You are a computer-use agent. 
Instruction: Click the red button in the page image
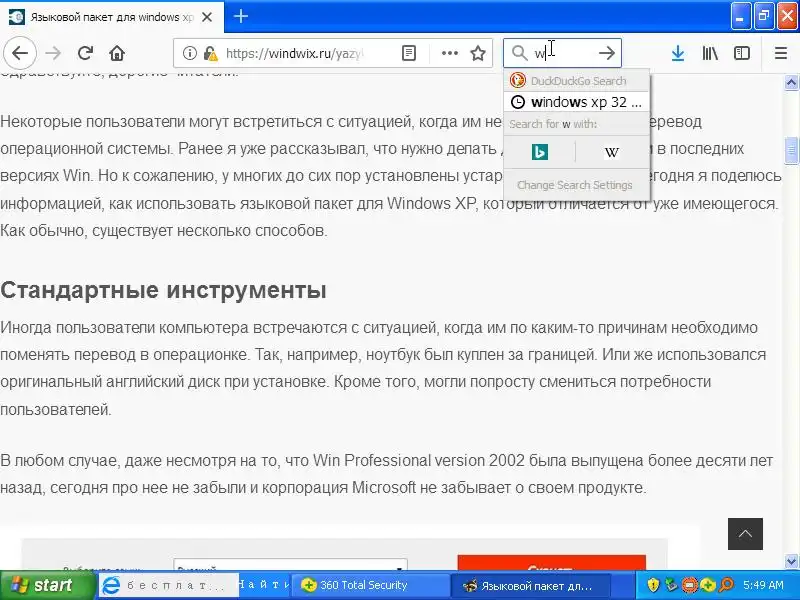tap(552, 563)
